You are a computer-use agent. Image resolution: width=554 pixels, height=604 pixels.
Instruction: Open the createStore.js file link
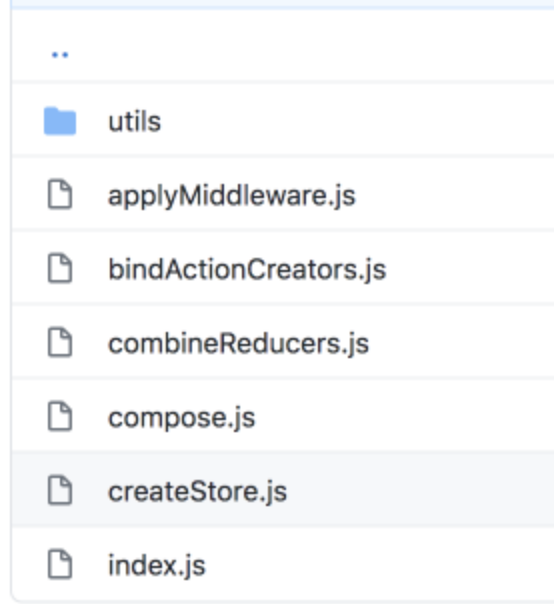197,492
